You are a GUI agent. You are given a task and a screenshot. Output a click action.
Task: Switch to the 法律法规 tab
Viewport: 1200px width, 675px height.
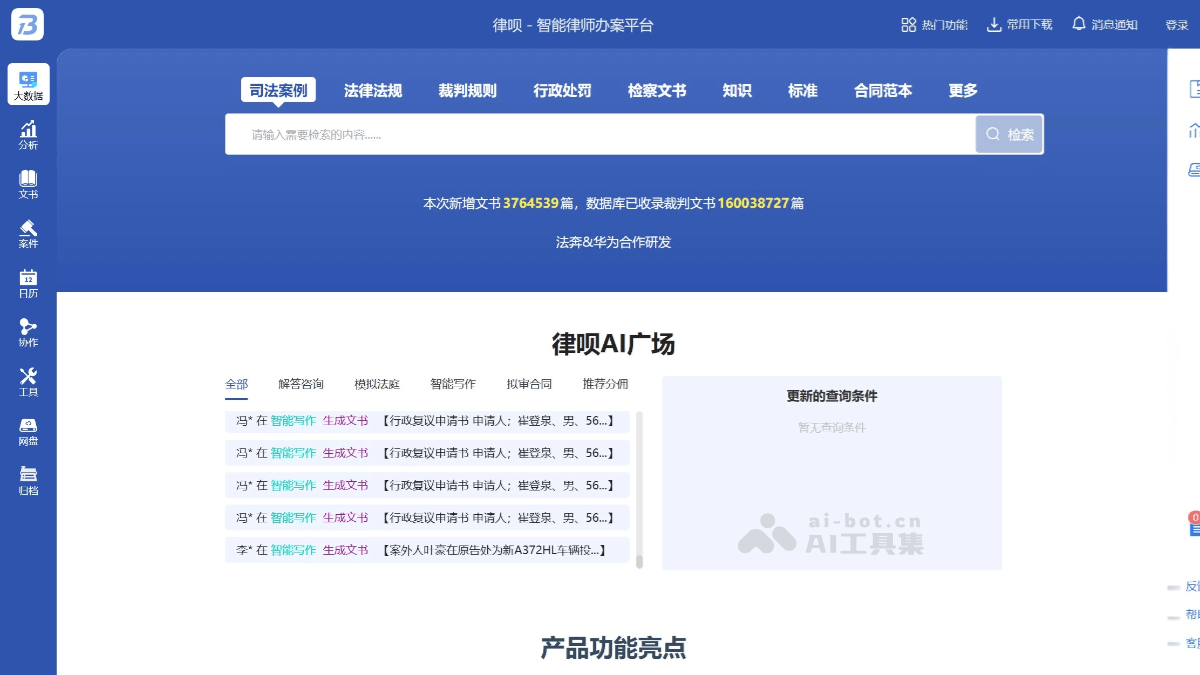372,90
